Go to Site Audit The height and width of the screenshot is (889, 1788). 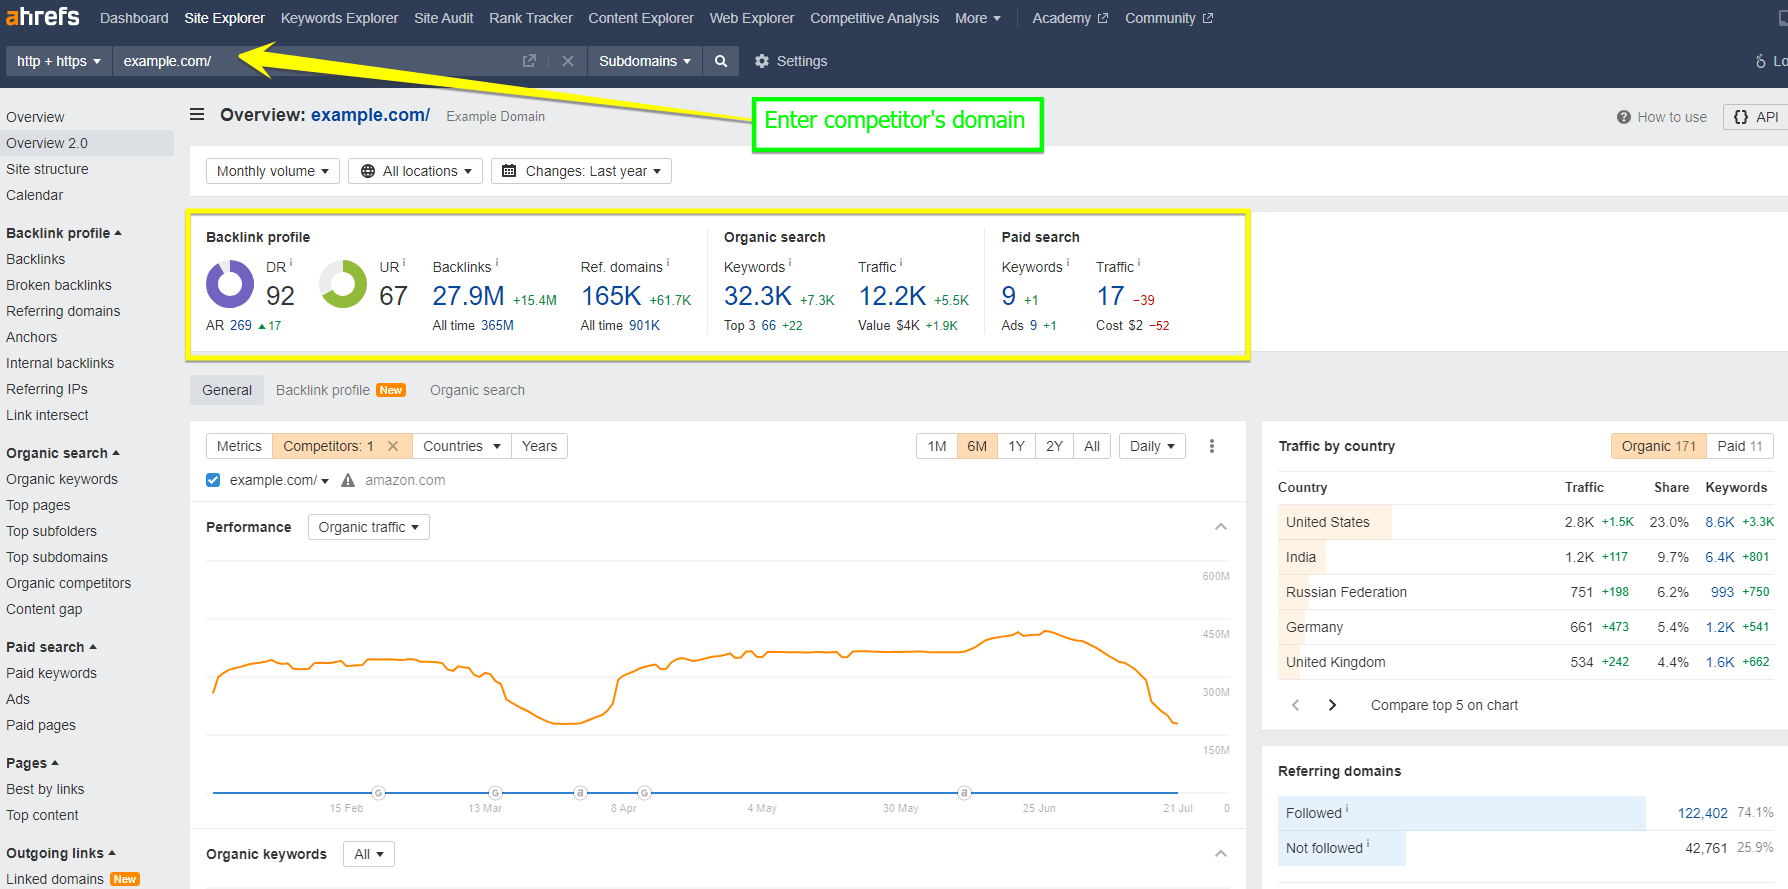(444, 18)
